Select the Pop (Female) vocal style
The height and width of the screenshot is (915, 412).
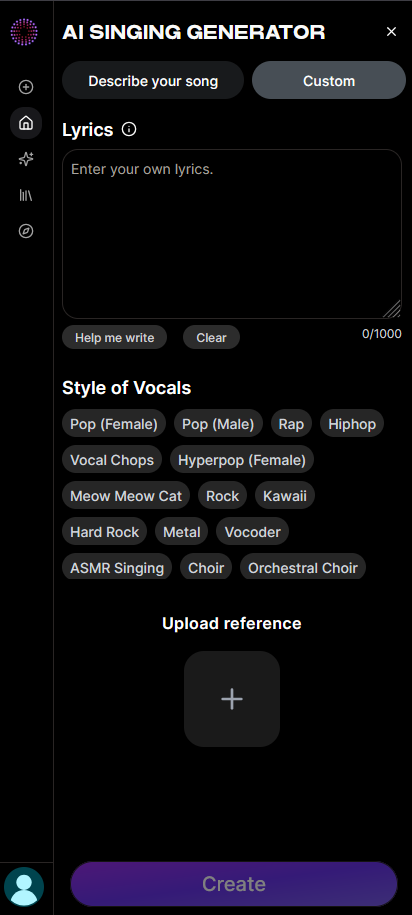(x=114, y=424)
